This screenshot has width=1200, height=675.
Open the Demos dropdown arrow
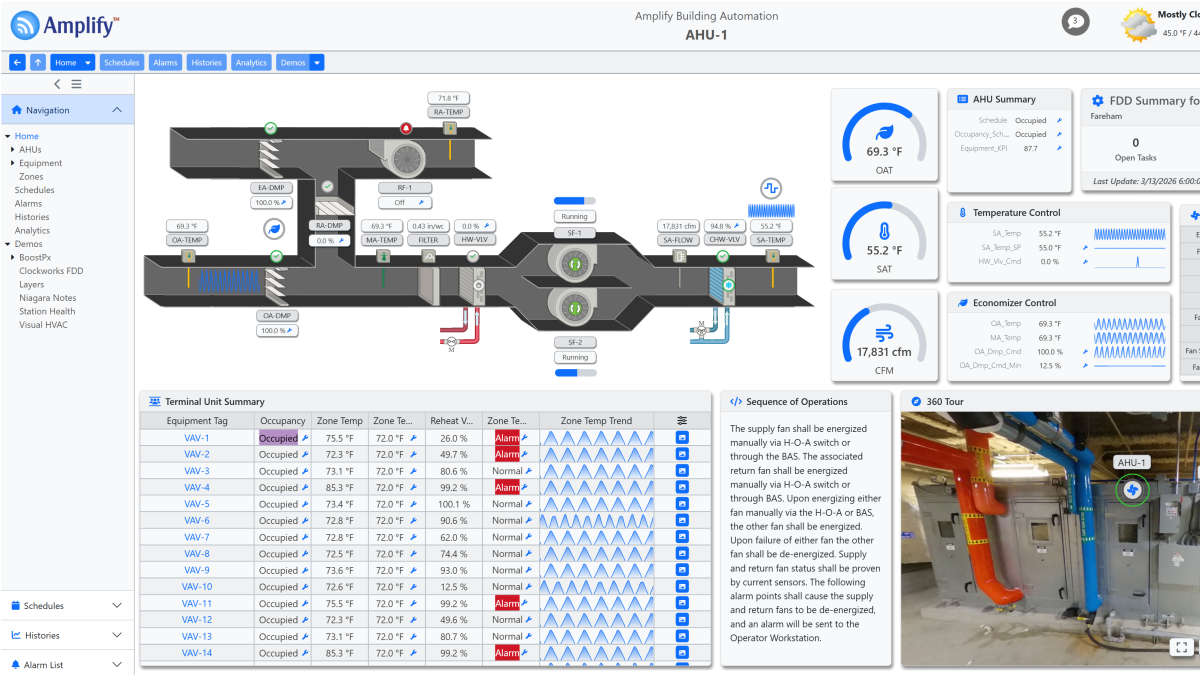tap(317, 62)
